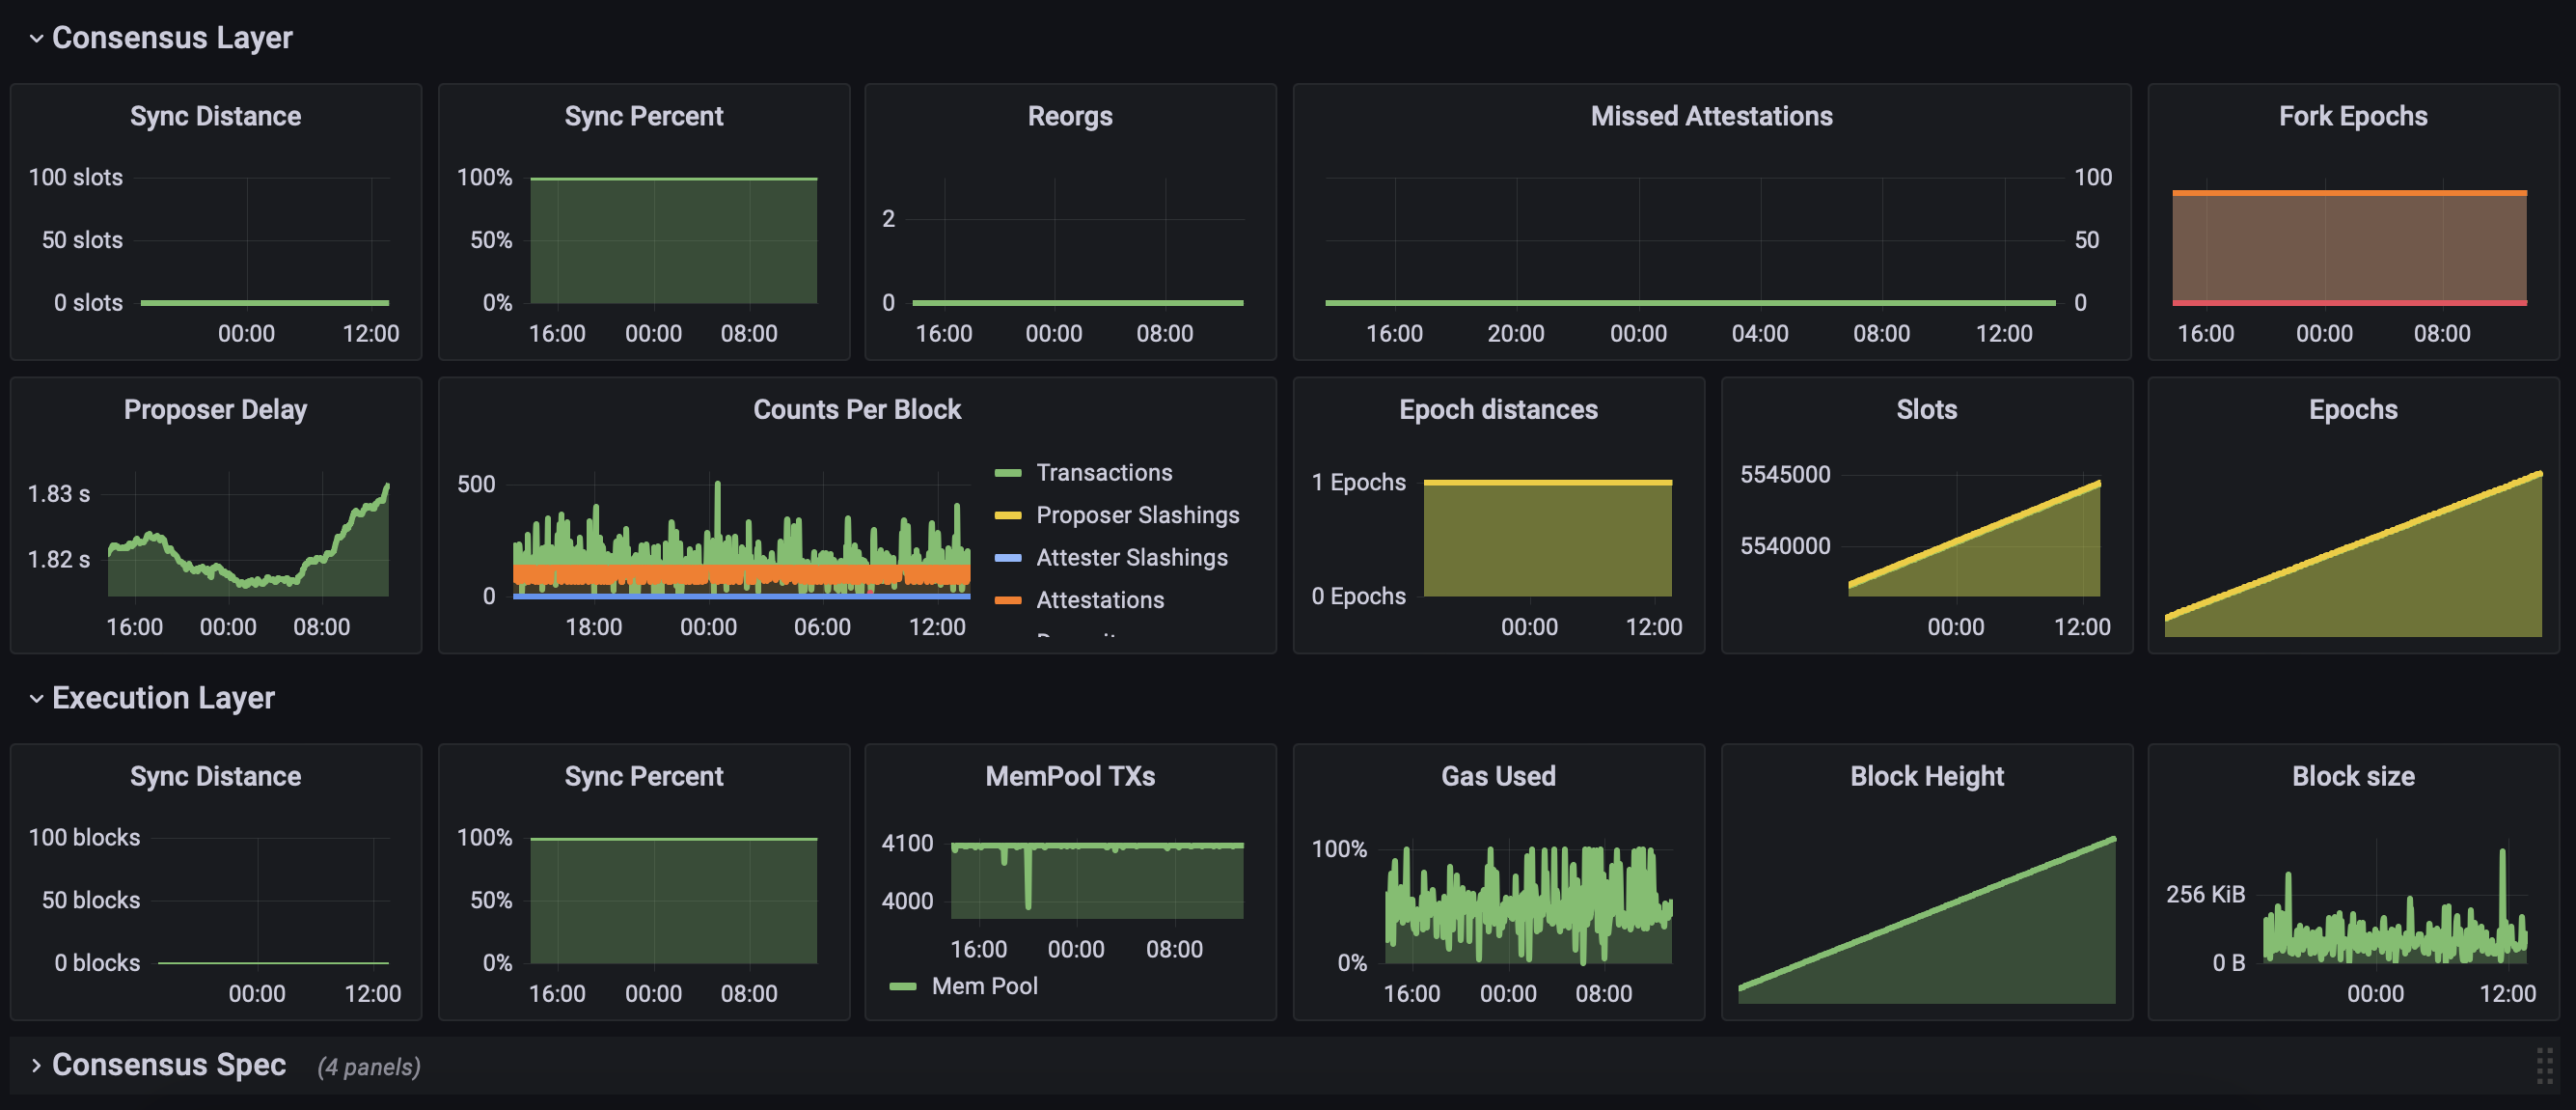This screenshot has height=1110, width=2576.
Task: Click the peak spike in Block size graph
Action: point(2503,855)
